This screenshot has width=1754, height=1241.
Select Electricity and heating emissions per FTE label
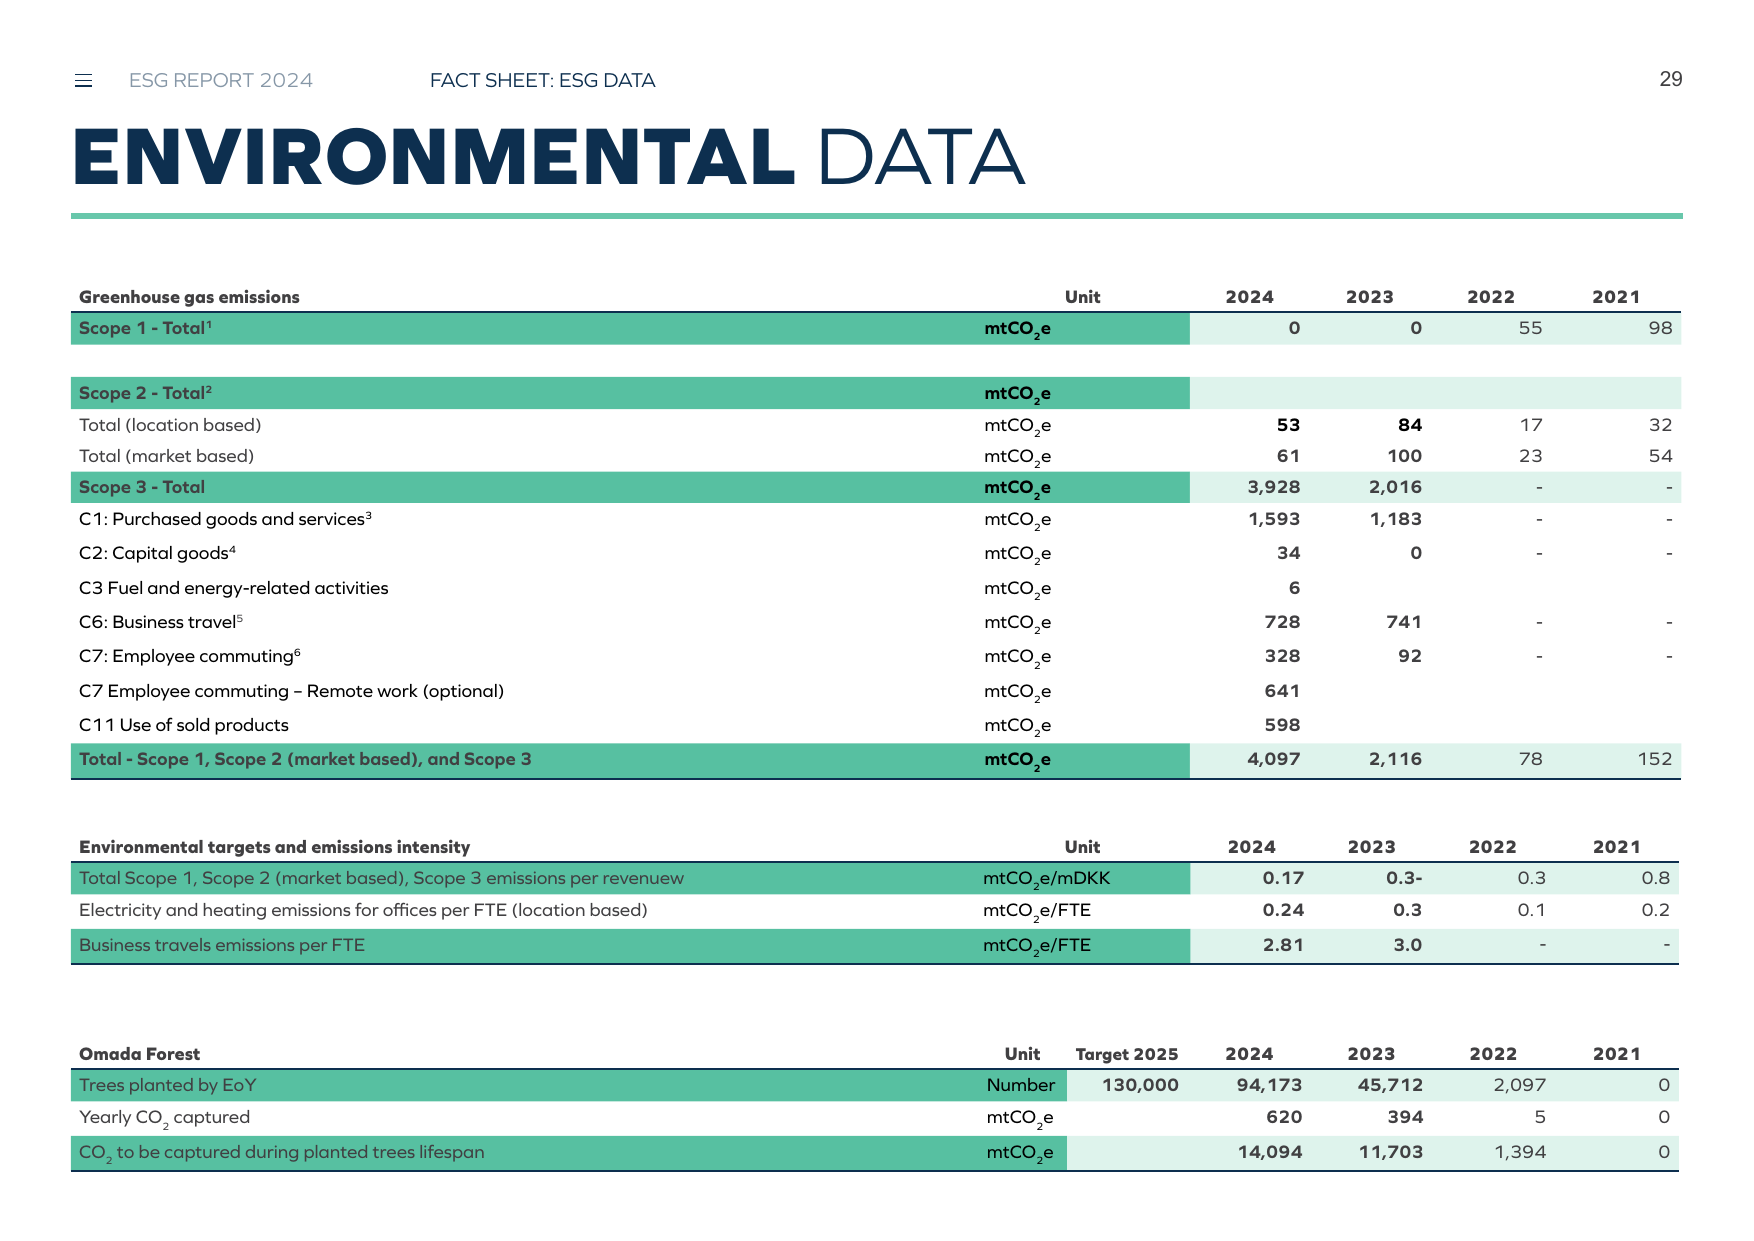363,910
